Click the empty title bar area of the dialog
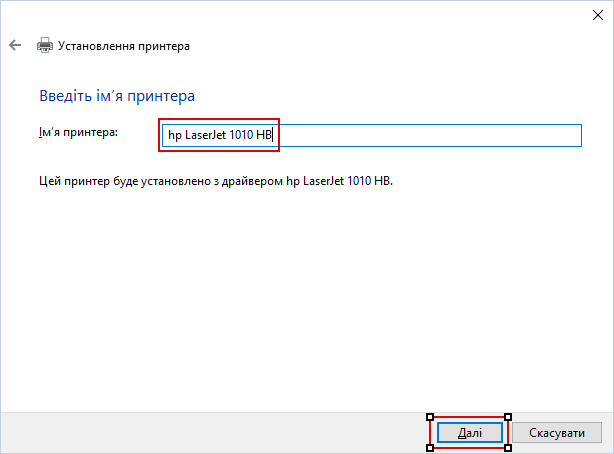614x454 pixels. (300, 14)
